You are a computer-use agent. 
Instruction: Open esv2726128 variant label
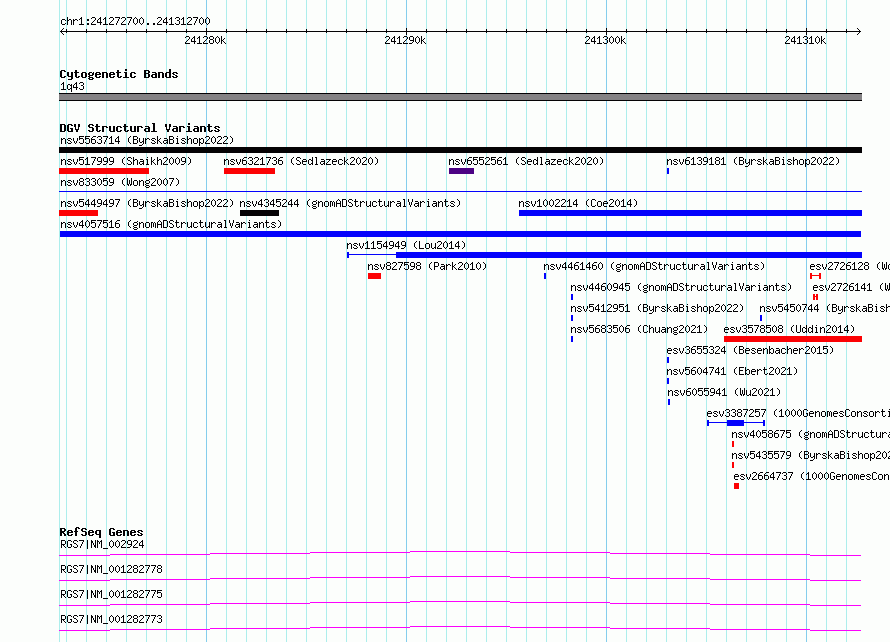[x=850, y=266]
